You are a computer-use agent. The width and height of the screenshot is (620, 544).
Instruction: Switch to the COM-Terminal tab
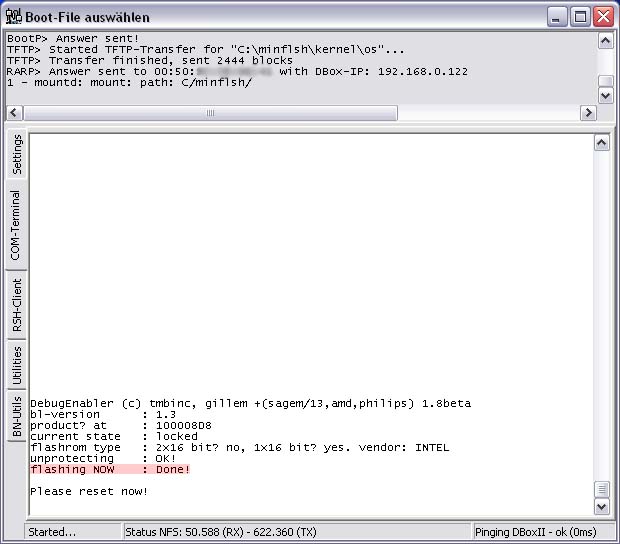point(17,225)
